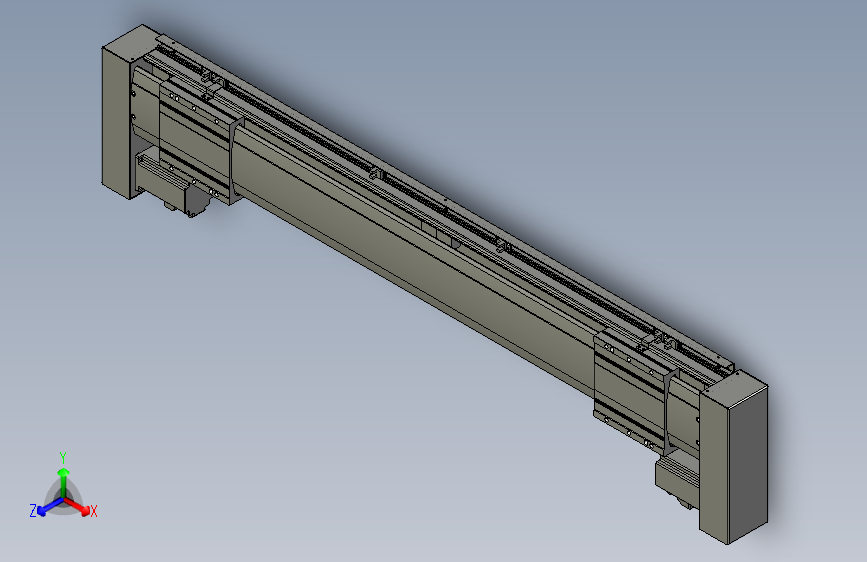Click the green Y axis arrow of the triad
The image size is (867, 562).
64,481
